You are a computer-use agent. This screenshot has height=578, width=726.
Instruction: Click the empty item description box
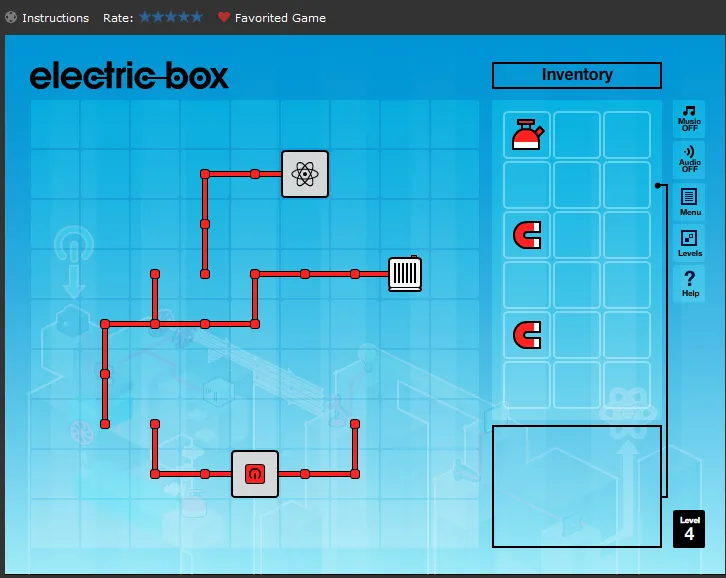577,486
